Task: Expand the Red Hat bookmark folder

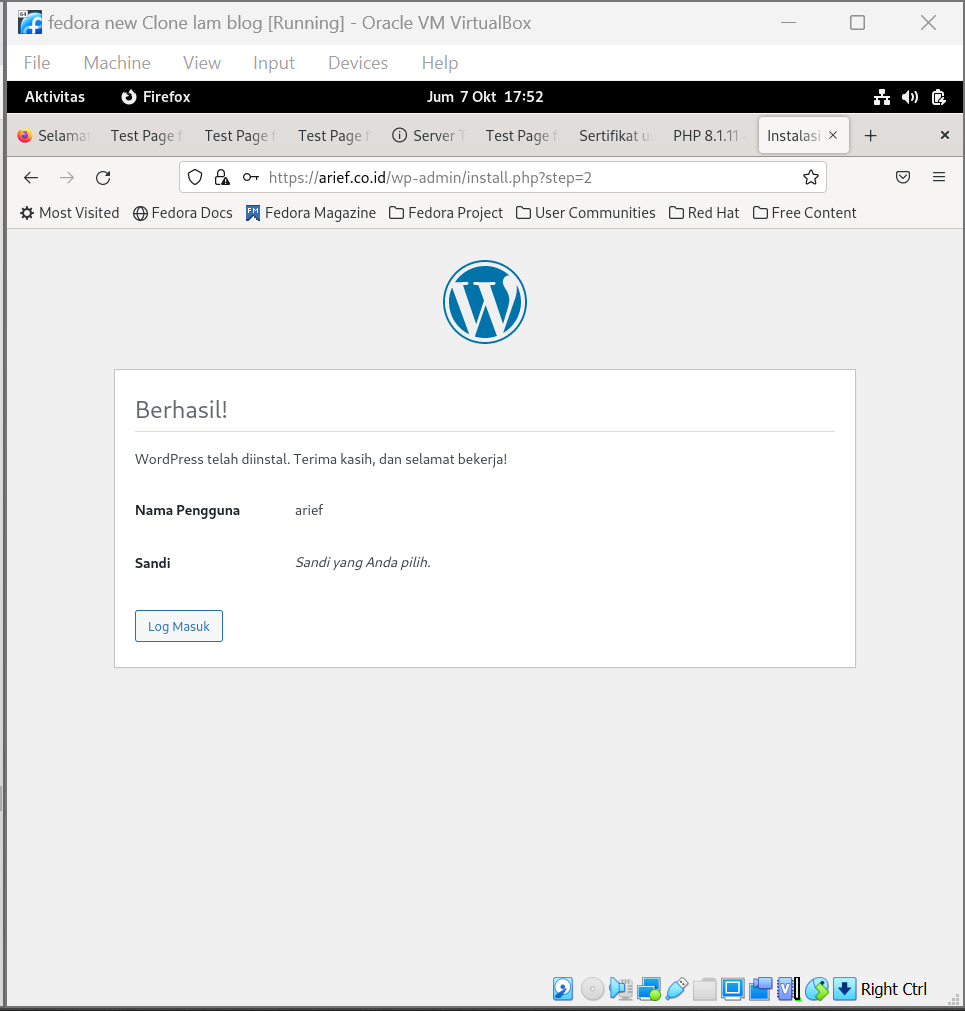Action: 704,213
